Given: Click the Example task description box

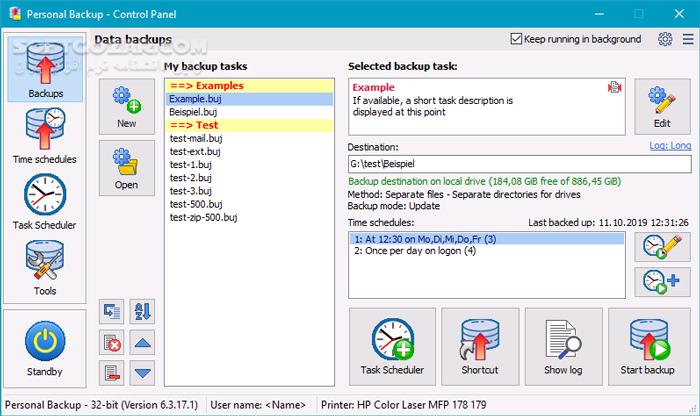Looking at the screenshot, I should 487,107.
